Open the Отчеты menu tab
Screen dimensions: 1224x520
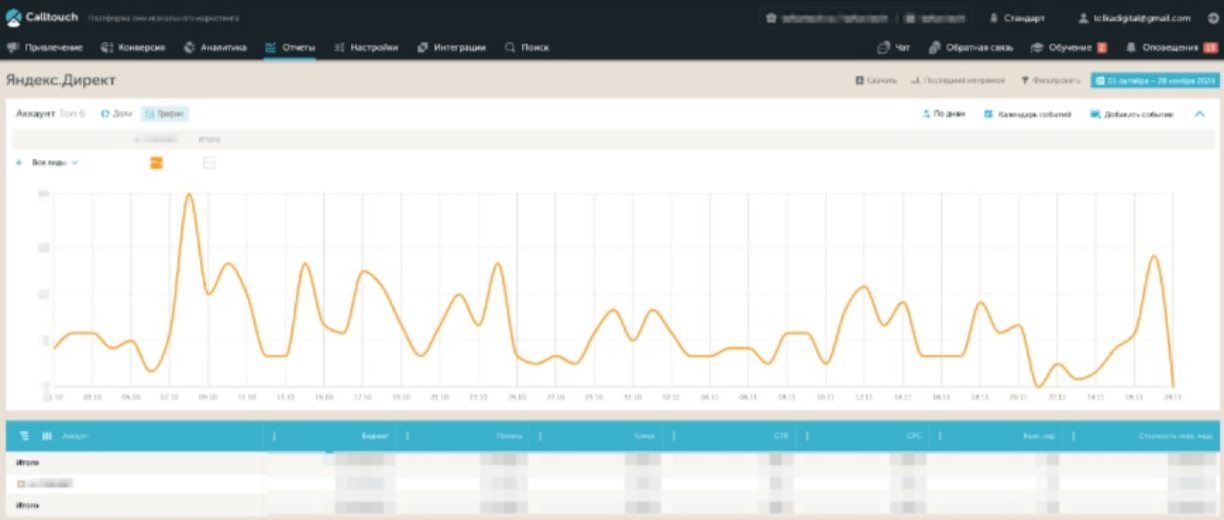click(x=290, y=47)
